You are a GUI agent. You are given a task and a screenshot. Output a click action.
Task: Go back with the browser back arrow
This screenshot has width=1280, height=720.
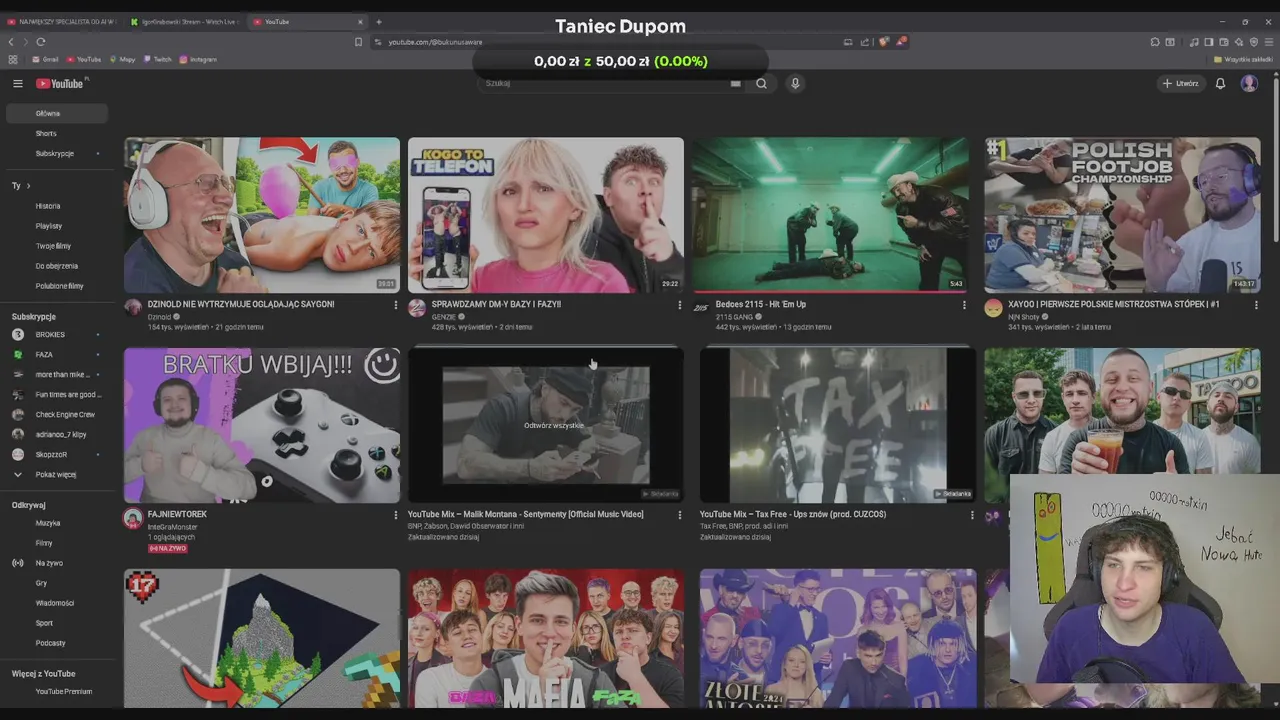11,42
